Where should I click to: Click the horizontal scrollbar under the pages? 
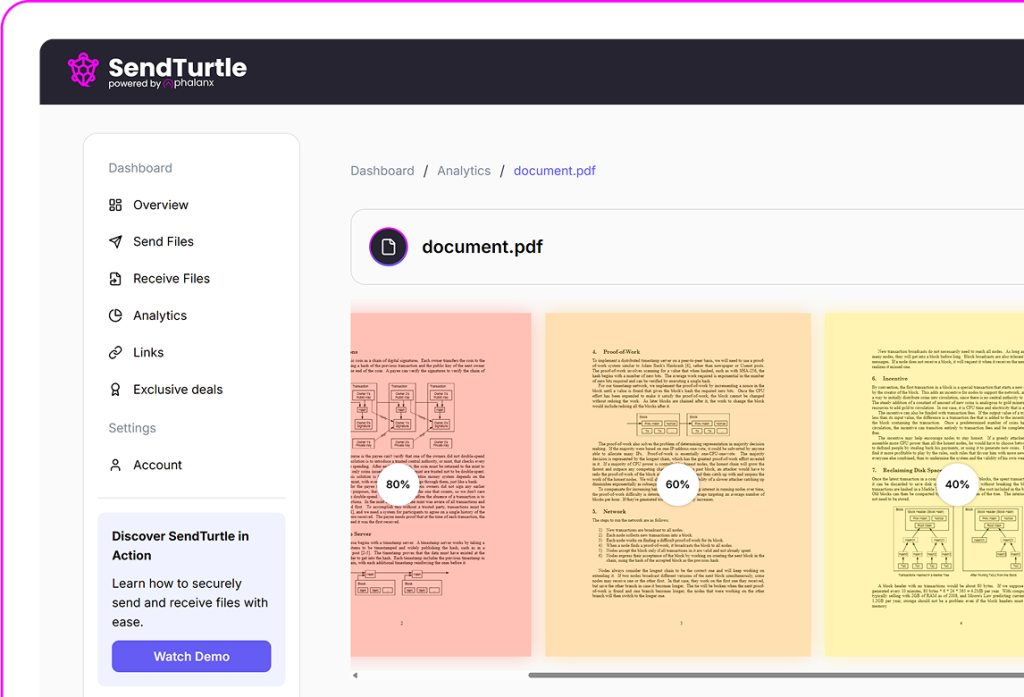point(776,675)
